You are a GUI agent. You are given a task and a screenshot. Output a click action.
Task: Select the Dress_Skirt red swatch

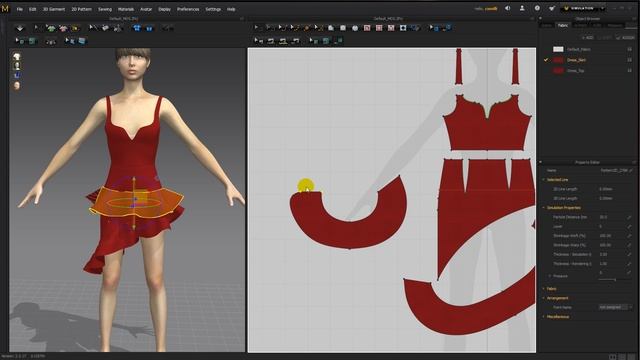pos(558,60)
